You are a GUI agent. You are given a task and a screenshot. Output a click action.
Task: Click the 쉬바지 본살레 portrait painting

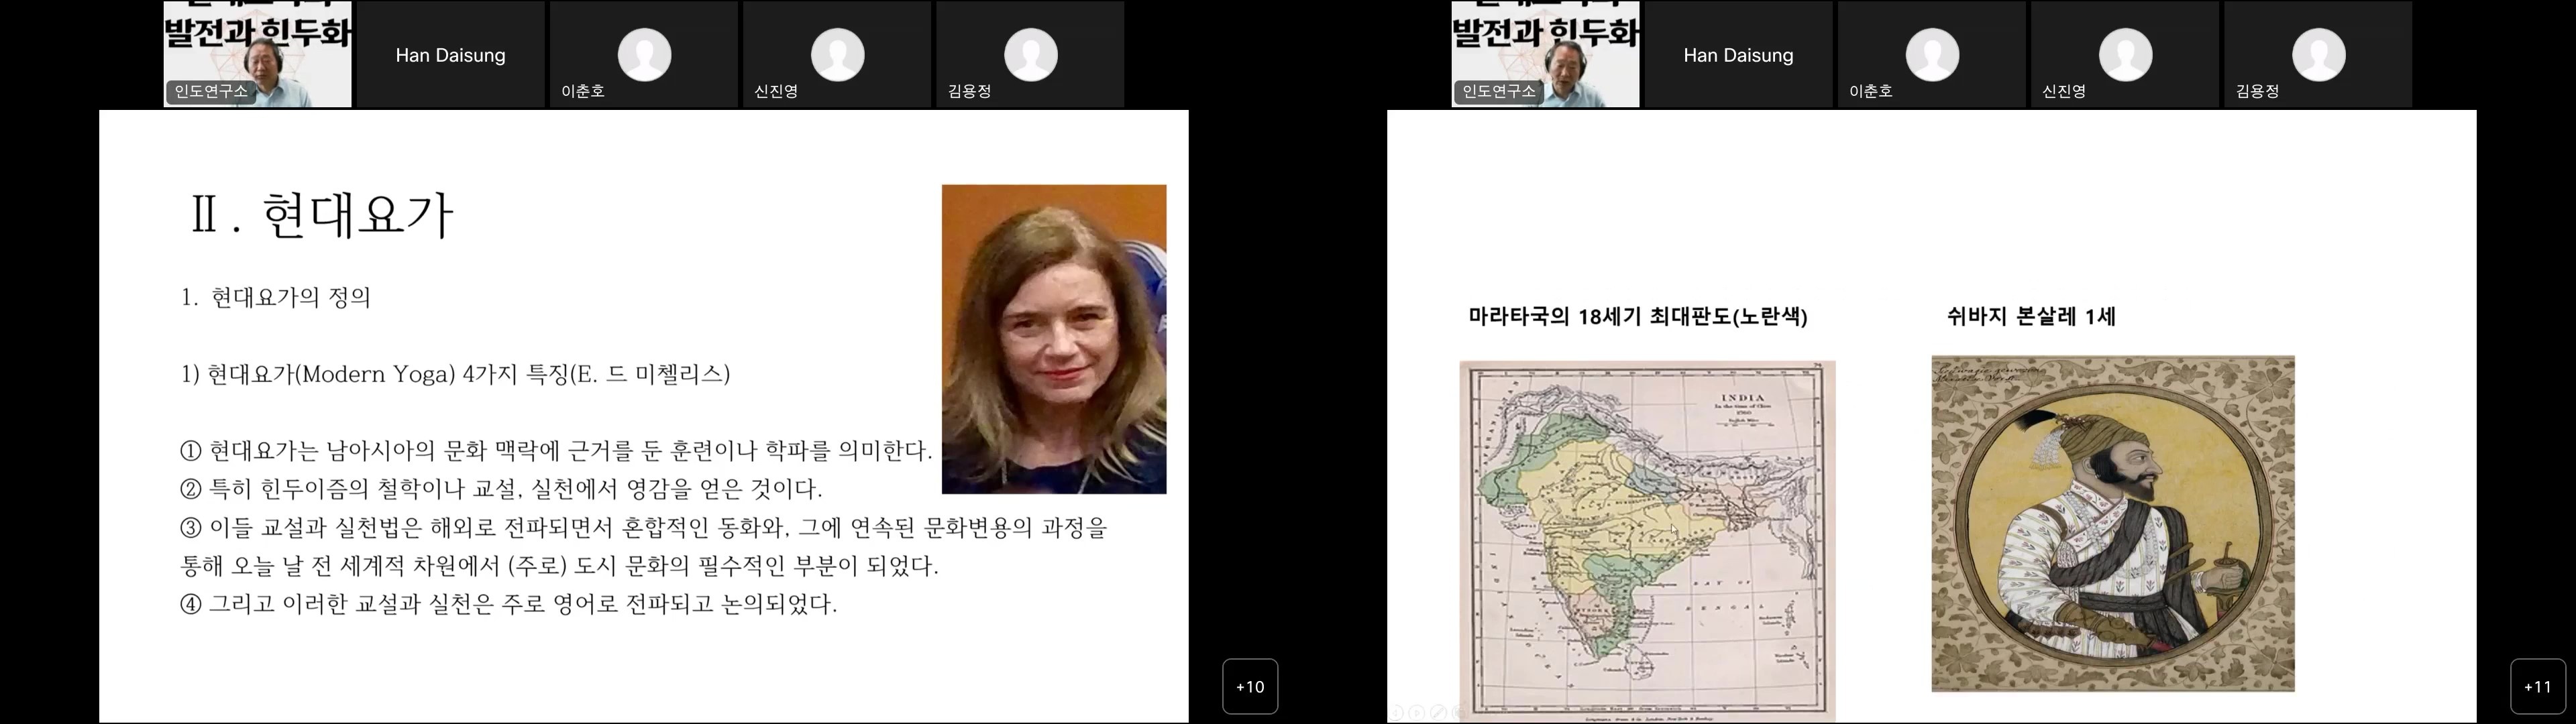click(x=2113, y=523)
